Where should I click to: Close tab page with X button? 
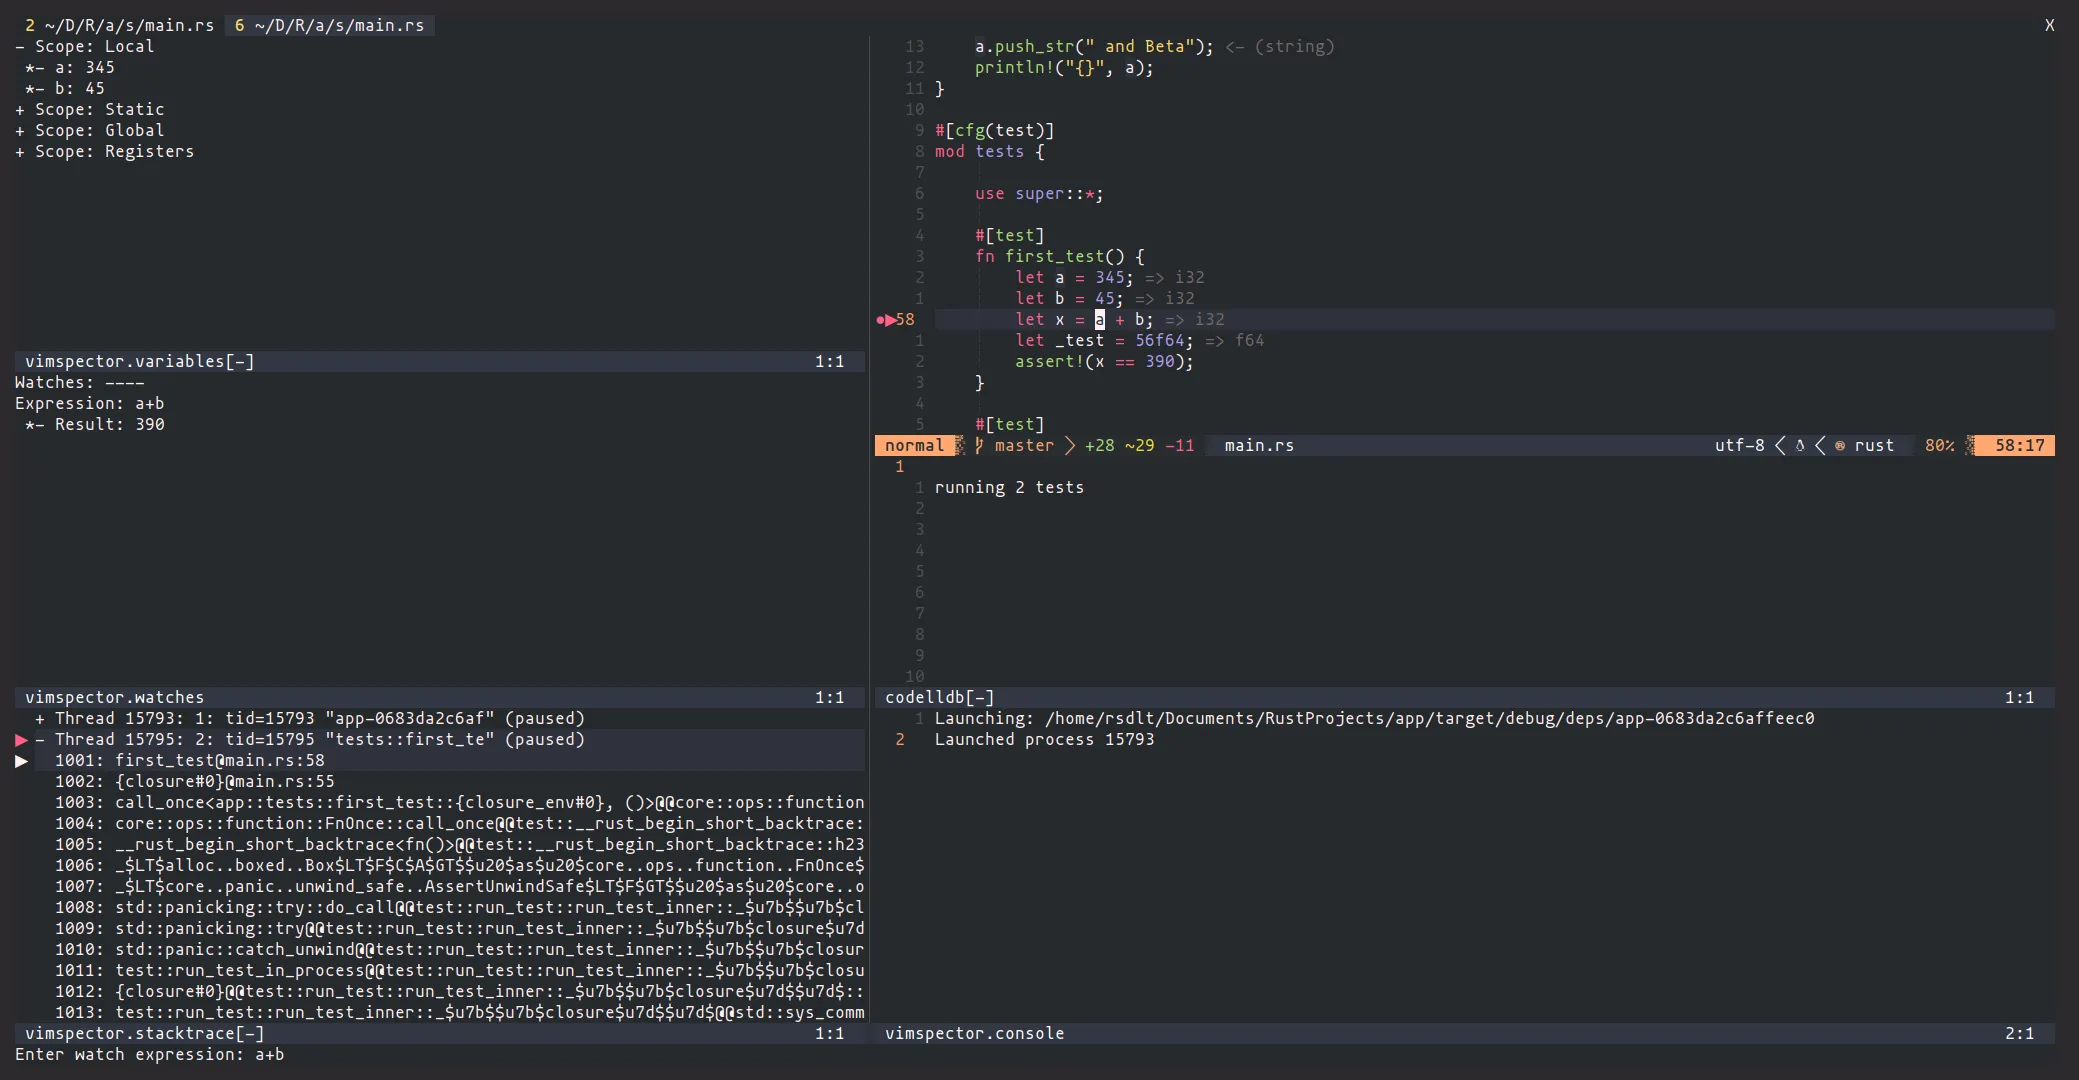point(2049,25)
